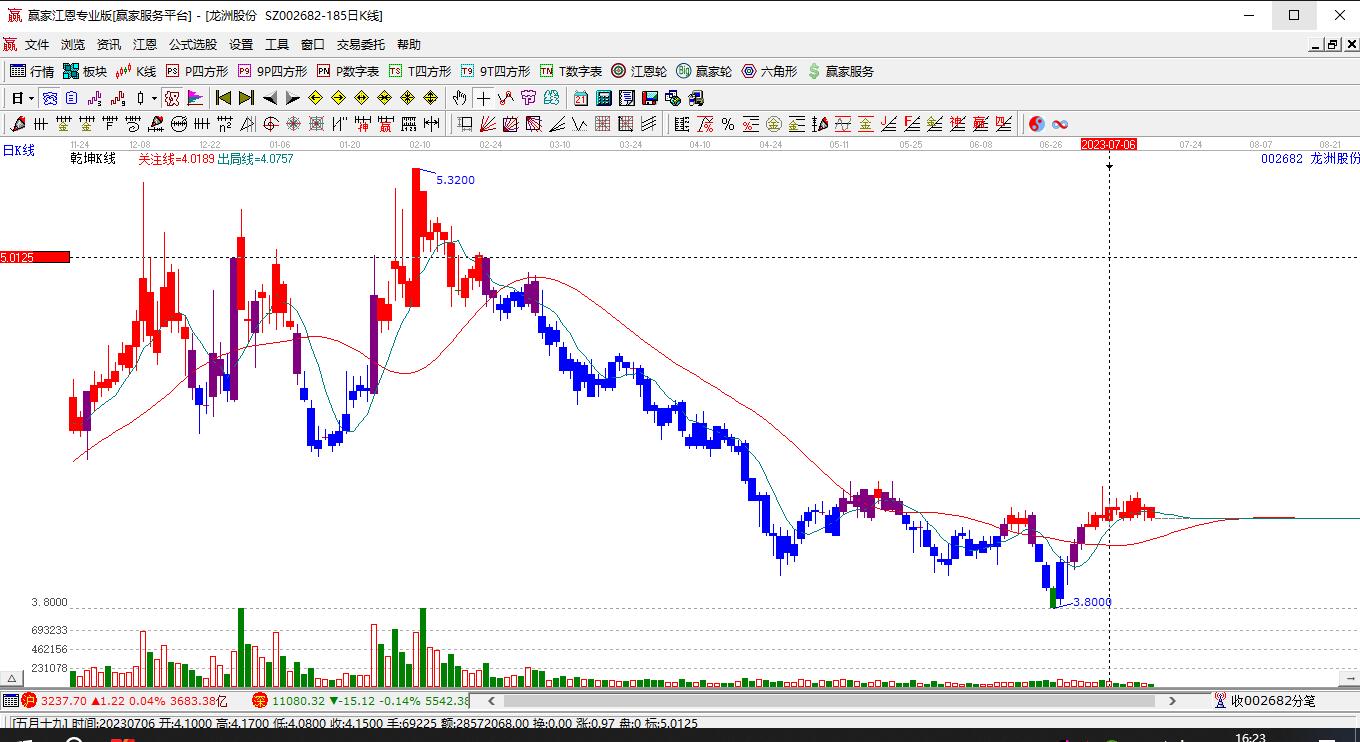Select the red pencil drawing tool
This screenshot has height=742, width=1360.
pyautogui.click(x=17, y=124)
